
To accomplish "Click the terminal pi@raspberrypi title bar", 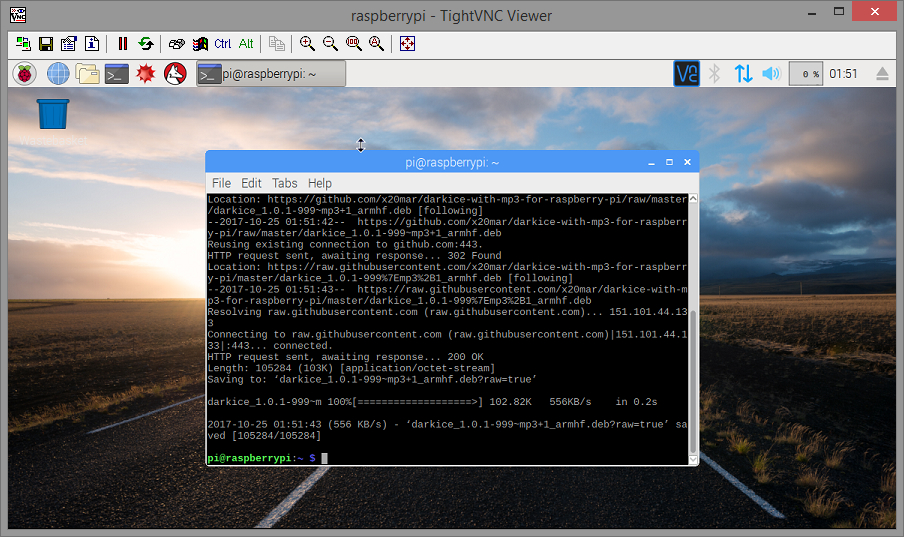I will click(452, 163).
